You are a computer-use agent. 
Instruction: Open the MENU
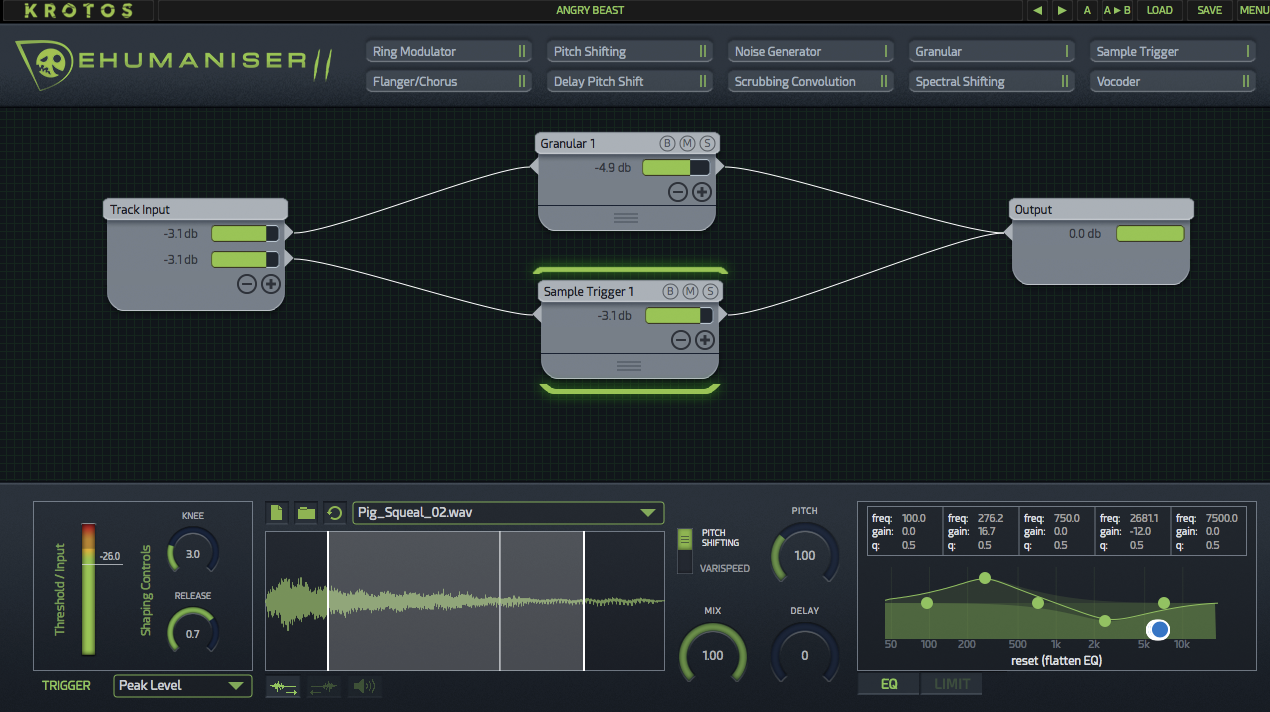(1254, 10)
